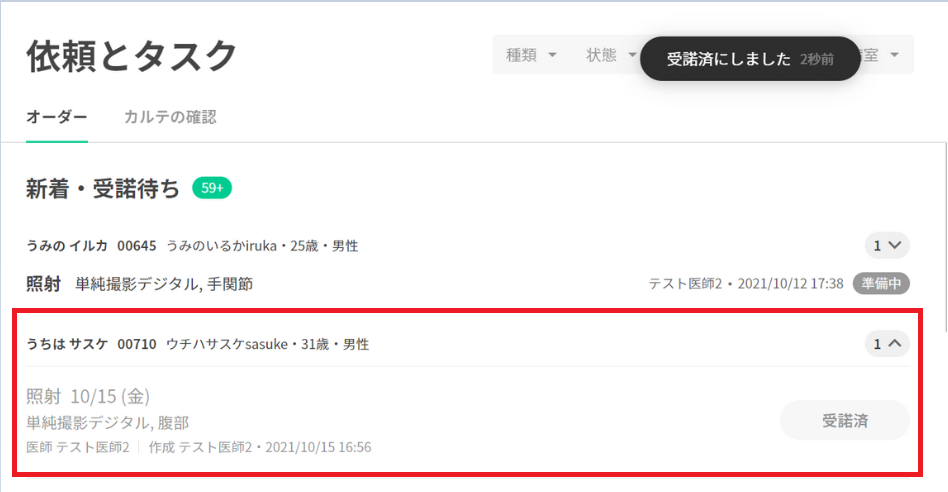Click the テスト医師2・2021/10/12 17:38 timestamp
Viewport: 948px width, 492px height.
click(x=745, y=283)
